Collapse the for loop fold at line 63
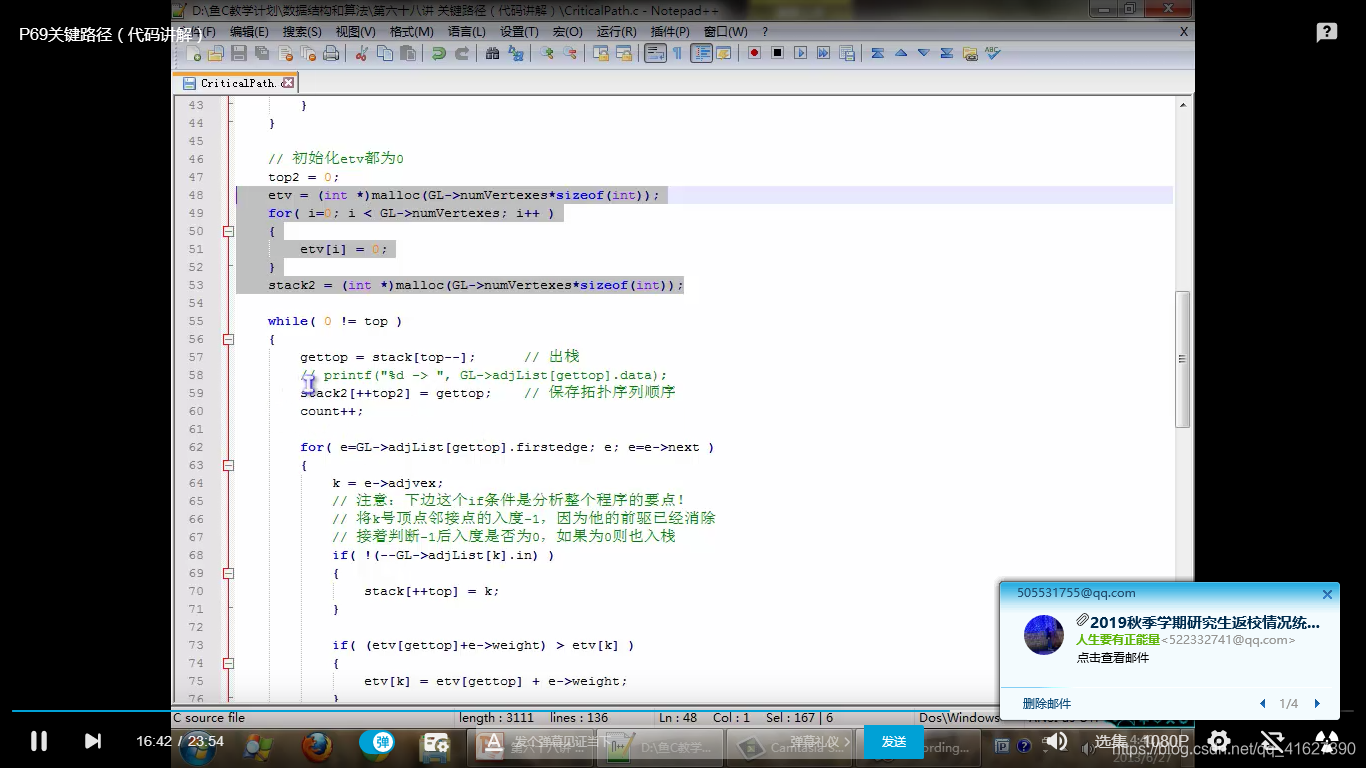Viewport: 1366px width, 768px height. [x=228, y=465]
